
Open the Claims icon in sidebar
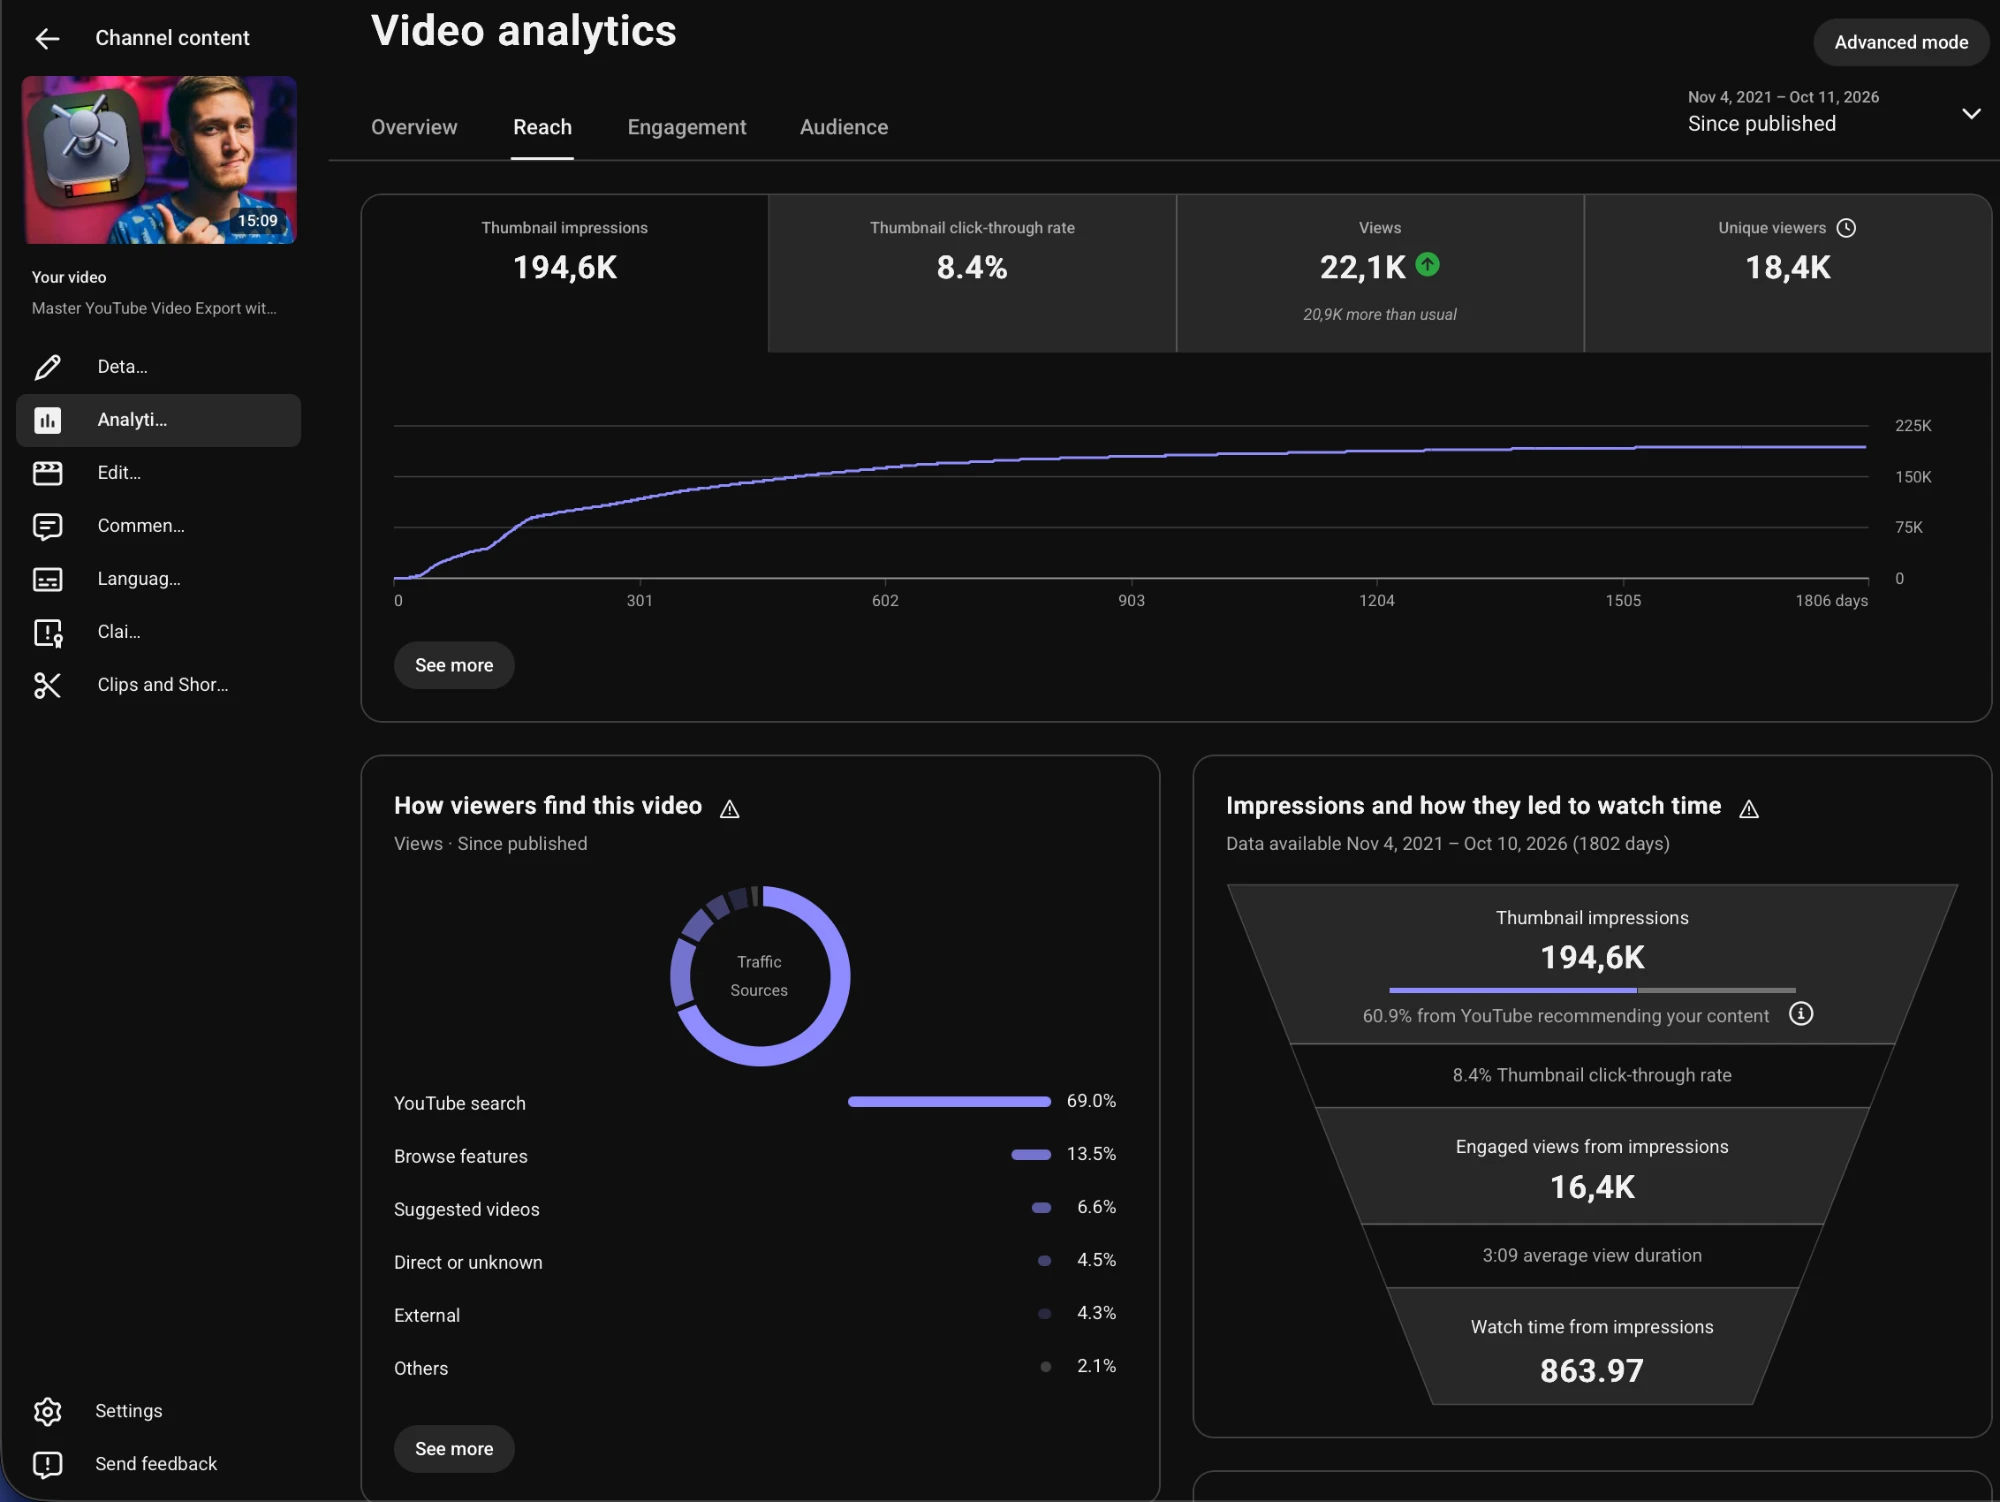47,632
